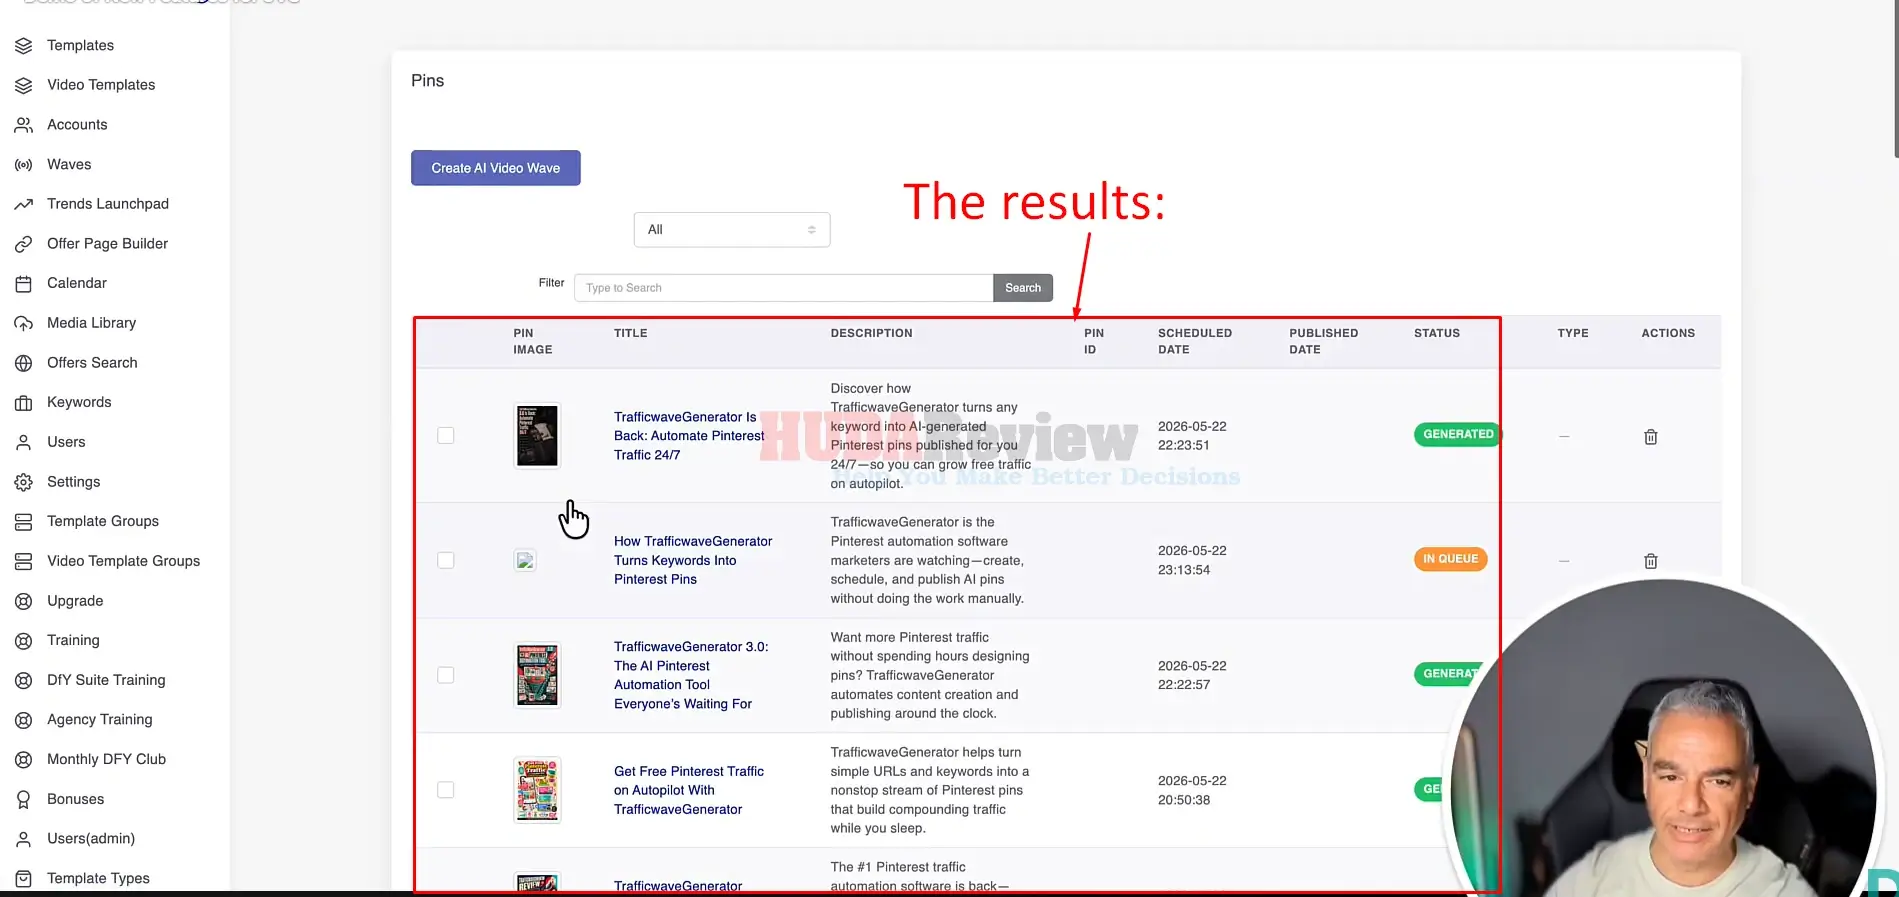Screen dimensions: 1899x897
Task: Click the 'Pins' page heading
Action: tap(428, 81)
